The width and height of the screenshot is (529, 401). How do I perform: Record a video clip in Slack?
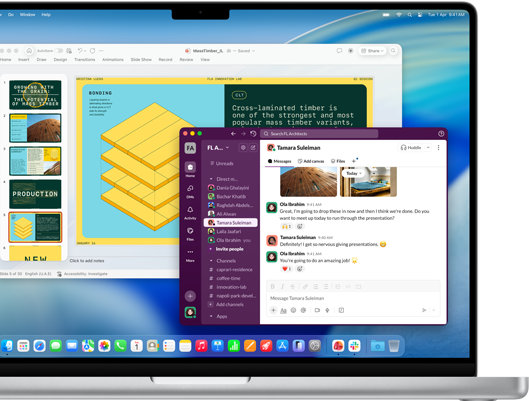pyautogui.click(x=317, y=310)
